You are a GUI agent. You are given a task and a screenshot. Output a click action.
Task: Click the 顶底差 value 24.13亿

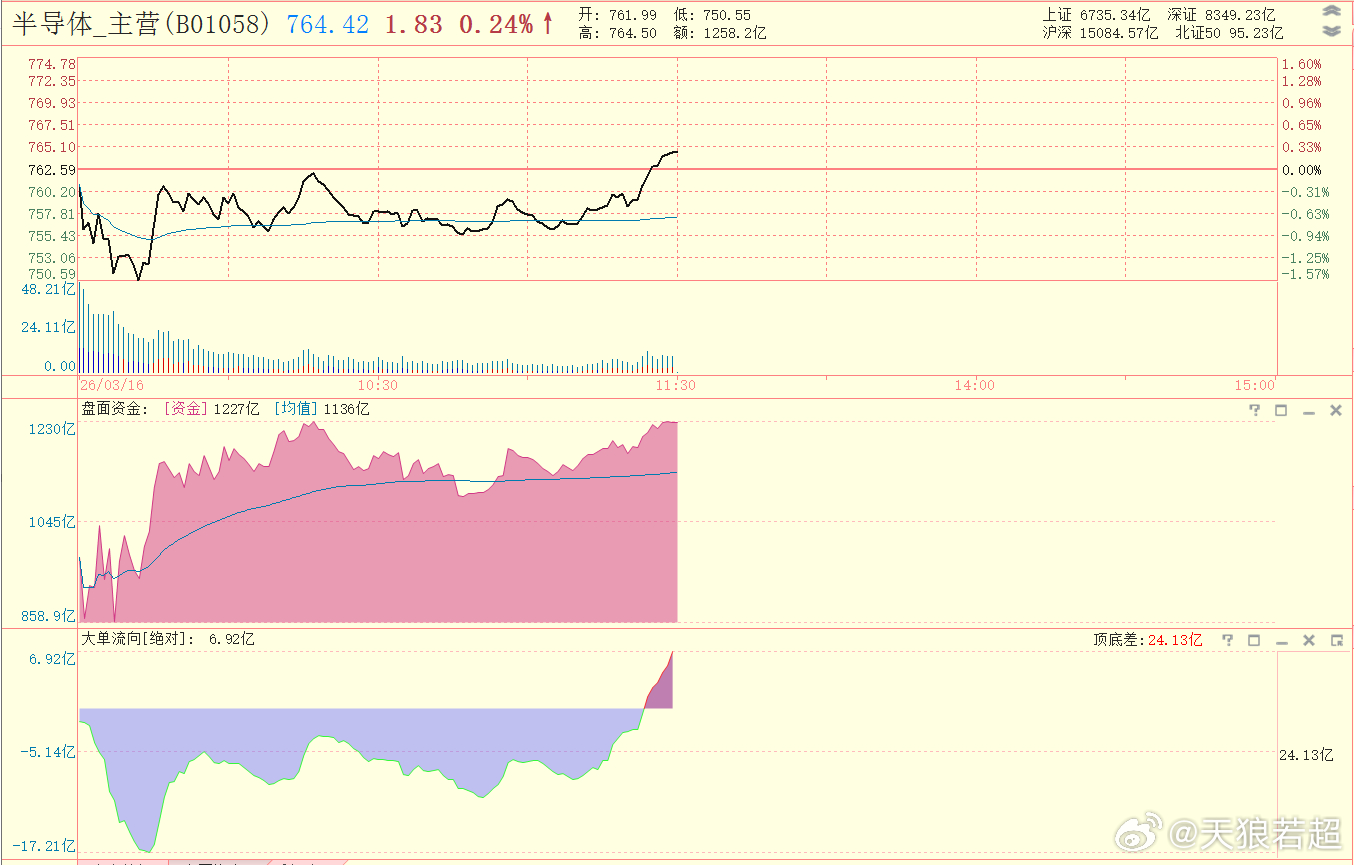1177,640
